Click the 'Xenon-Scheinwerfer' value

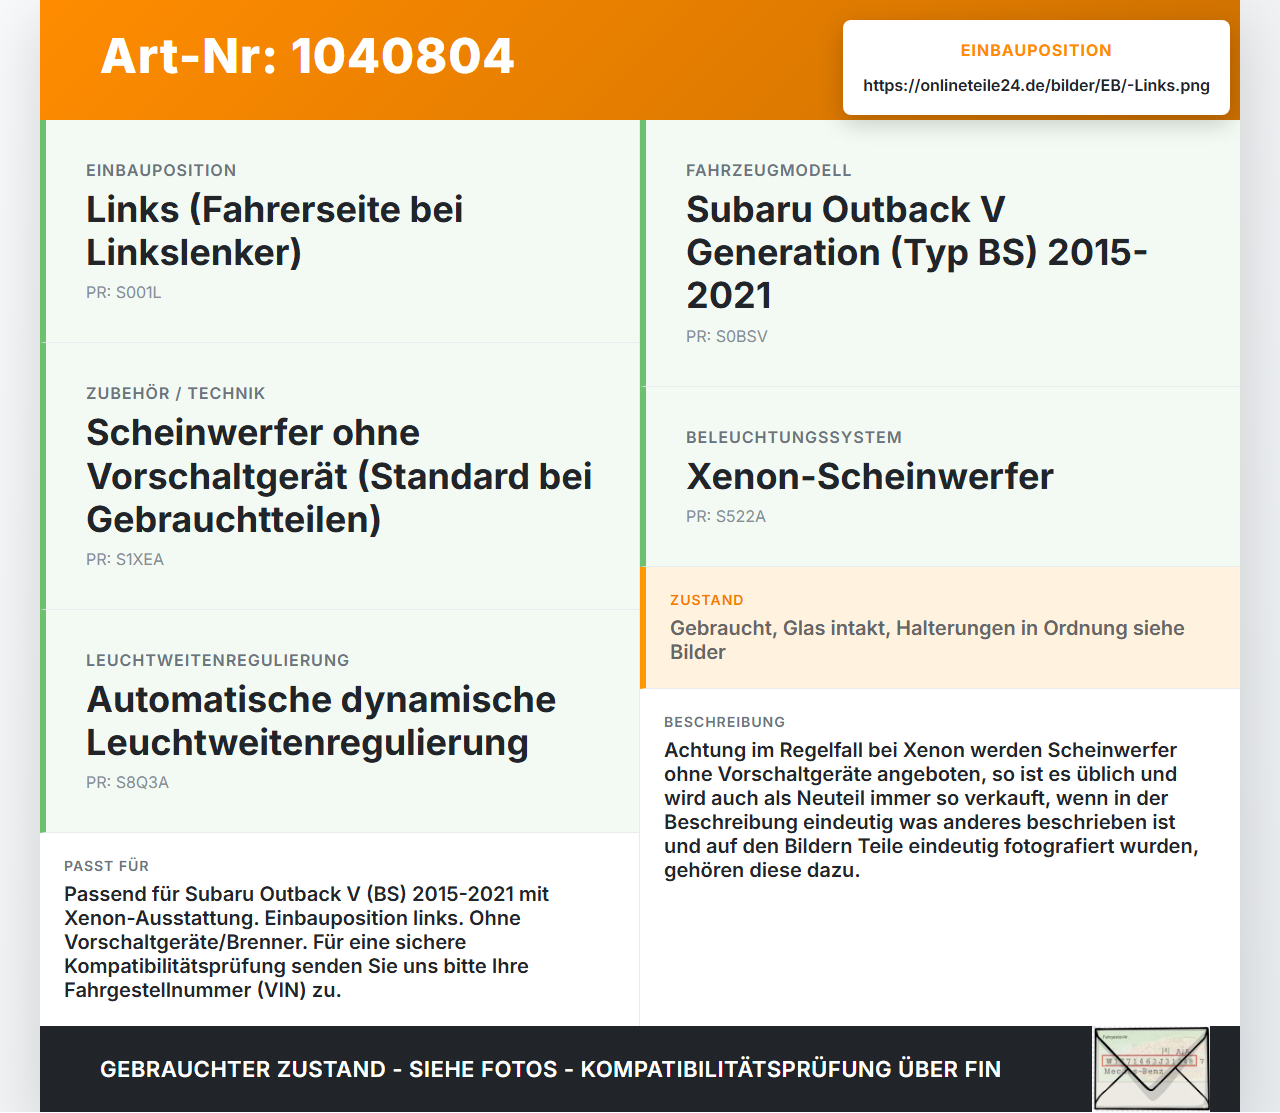coord(870,477)
